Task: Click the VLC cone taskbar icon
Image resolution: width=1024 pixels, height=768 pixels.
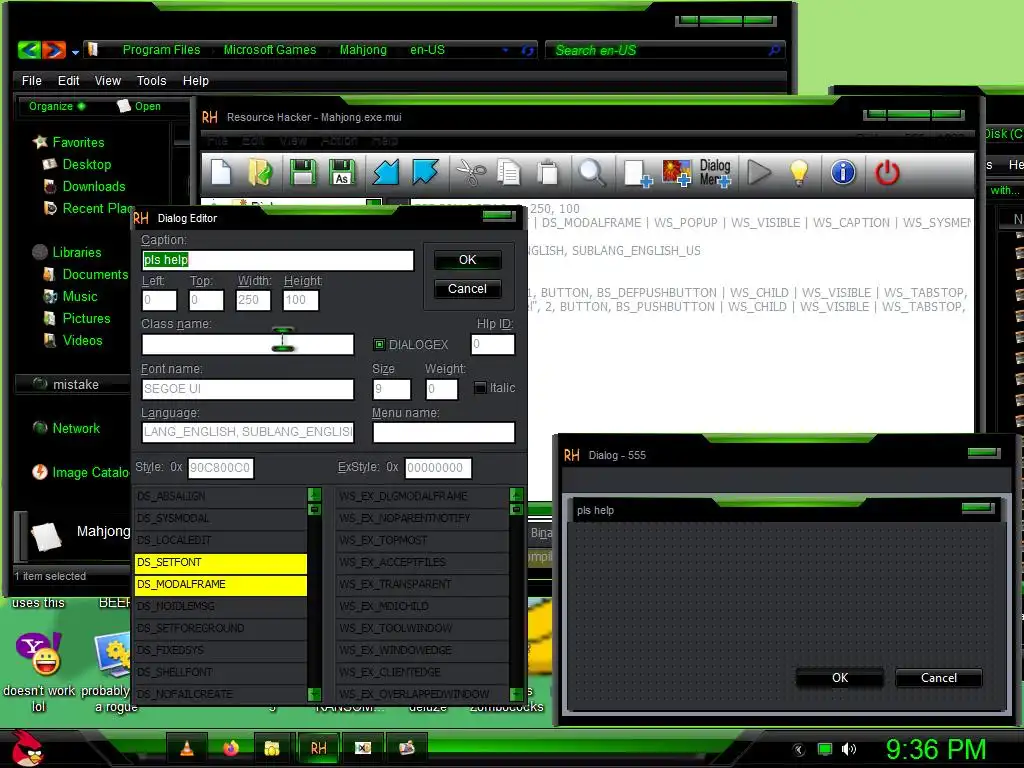Action: tap(186, 748)
